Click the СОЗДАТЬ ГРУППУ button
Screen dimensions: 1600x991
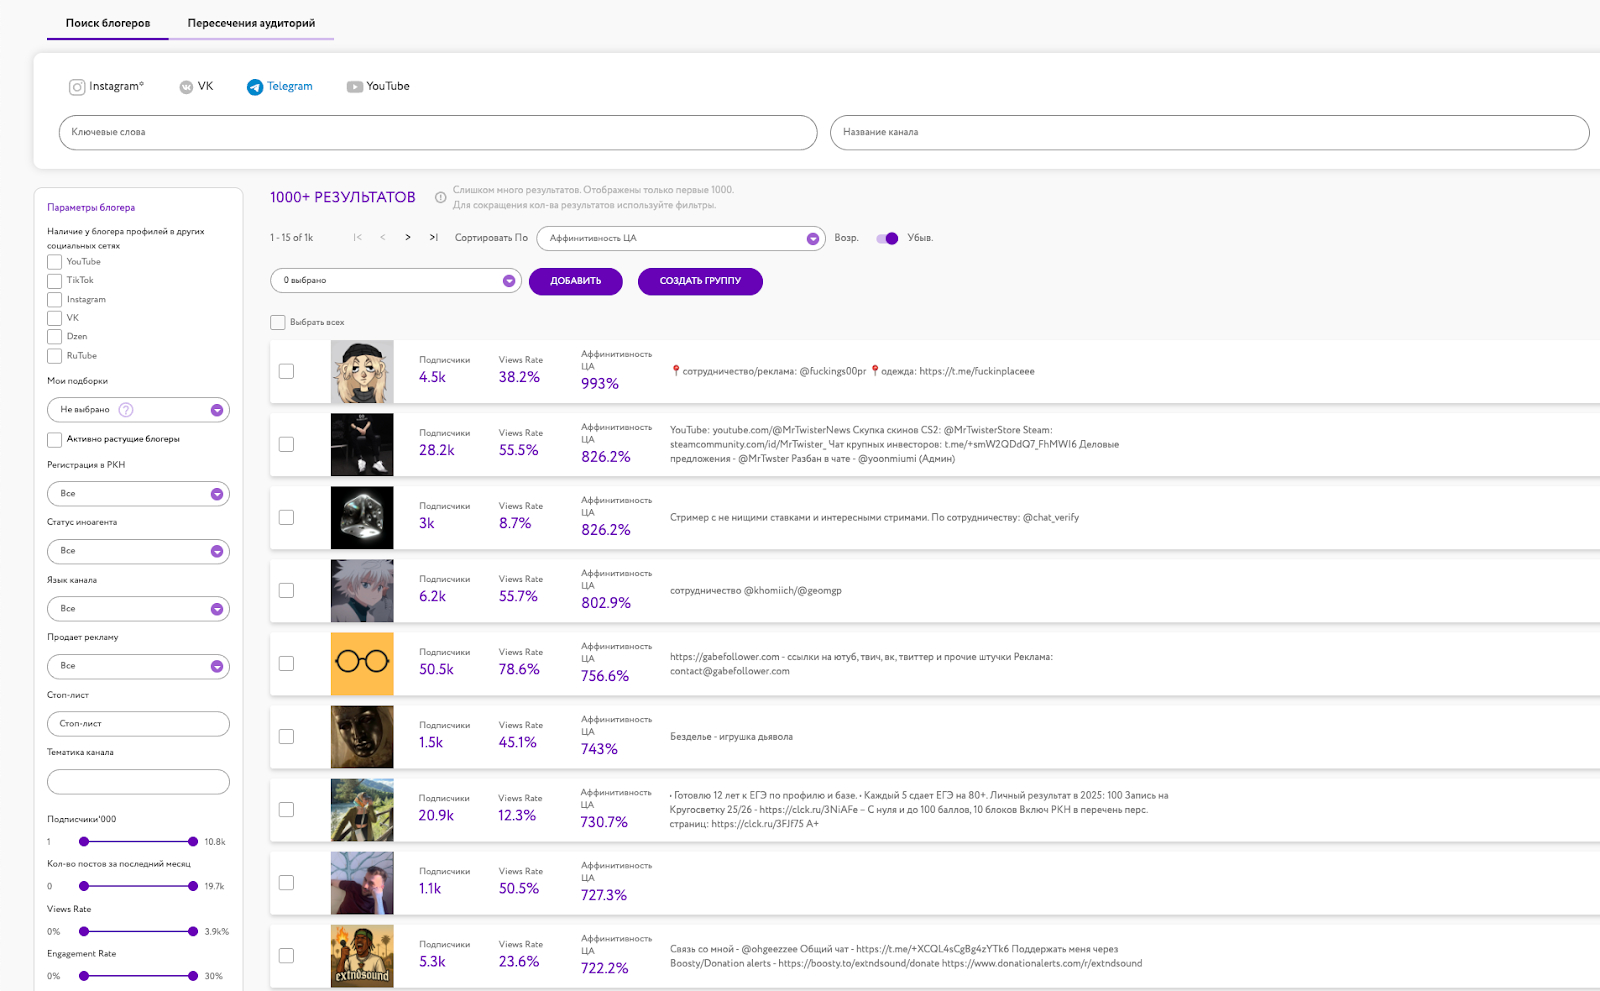click(700, 281)
